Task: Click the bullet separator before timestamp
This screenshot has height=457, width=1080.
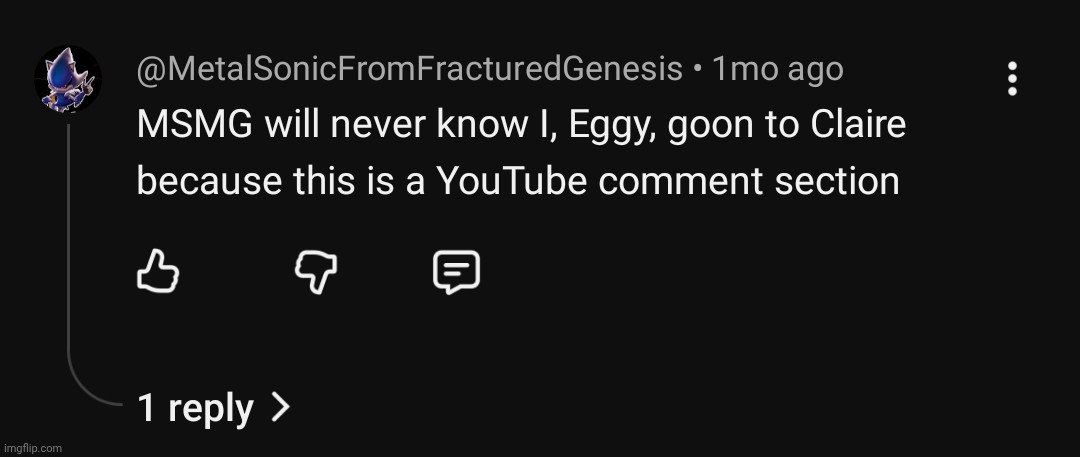Action: (697, 70)
